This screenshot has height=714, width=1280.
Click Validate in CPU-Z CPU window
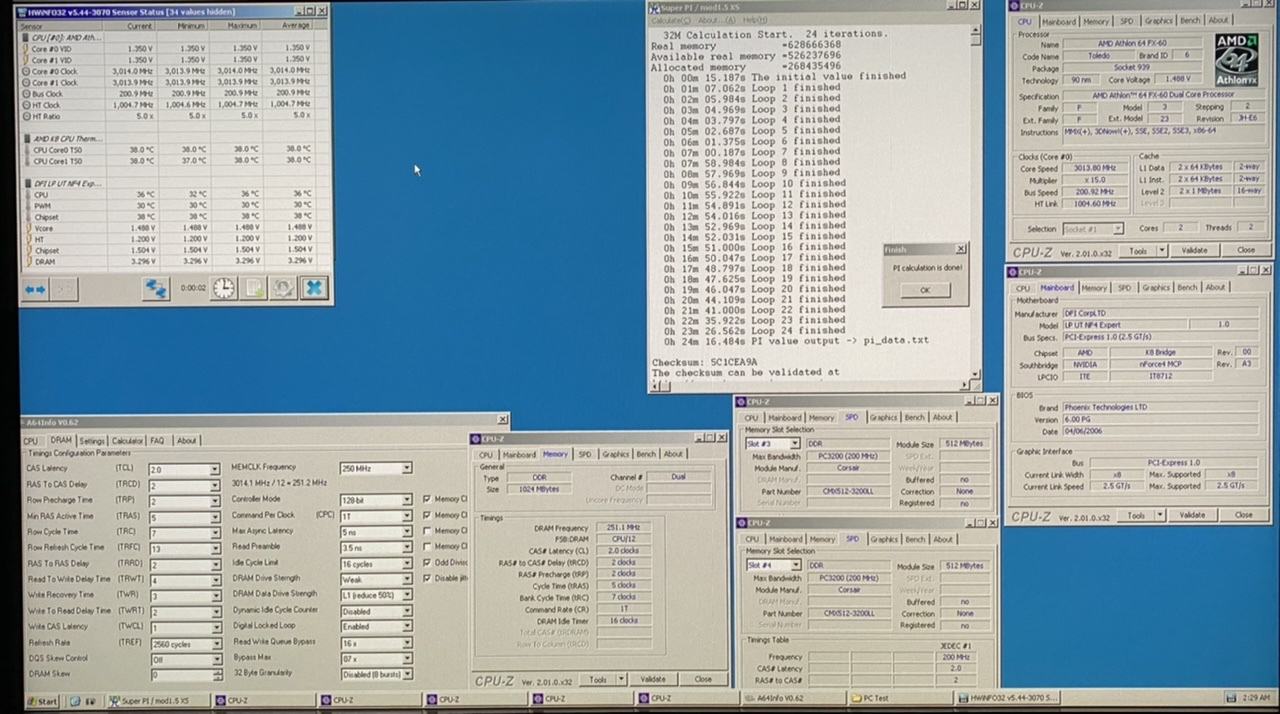click(1194, 251)
